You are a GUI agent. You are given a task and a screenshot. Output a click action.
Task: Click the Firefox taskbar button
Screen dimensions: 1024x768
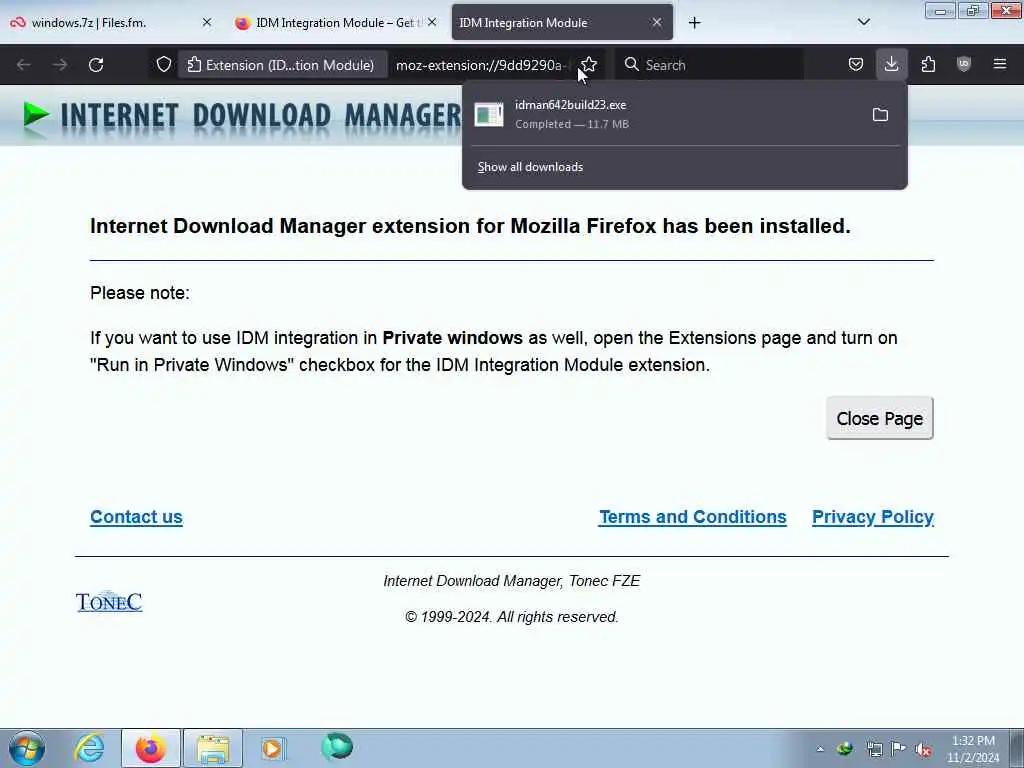pos(150,748)
